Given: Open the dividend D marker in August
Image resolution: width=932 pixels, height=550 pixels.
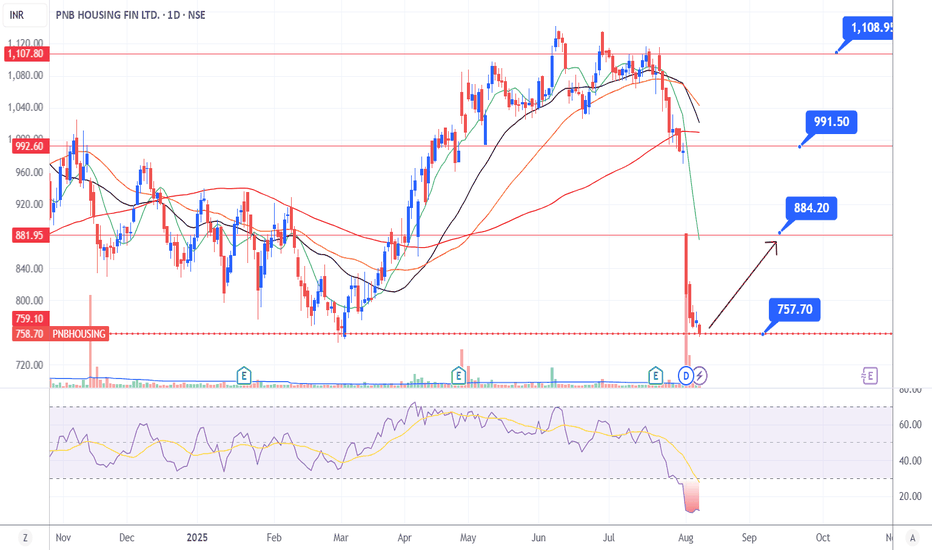Looking at the screenshot, I should [686, 376].
